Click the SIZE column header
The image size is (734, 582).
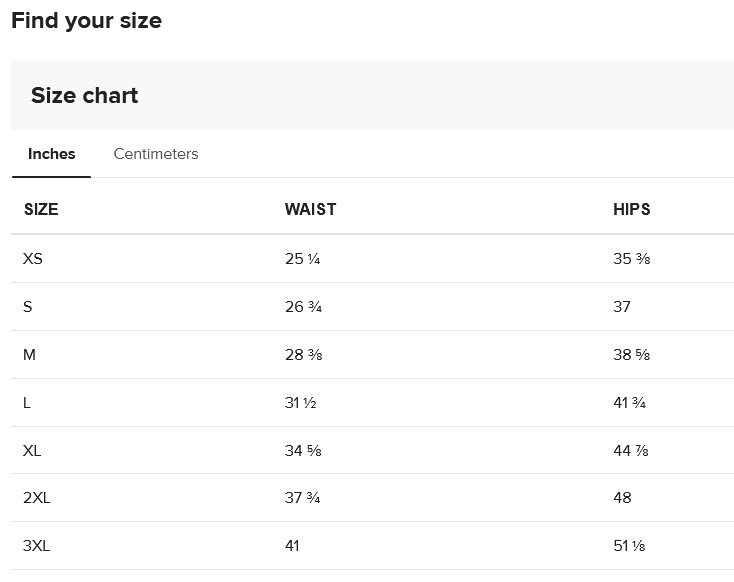[41, 209]
